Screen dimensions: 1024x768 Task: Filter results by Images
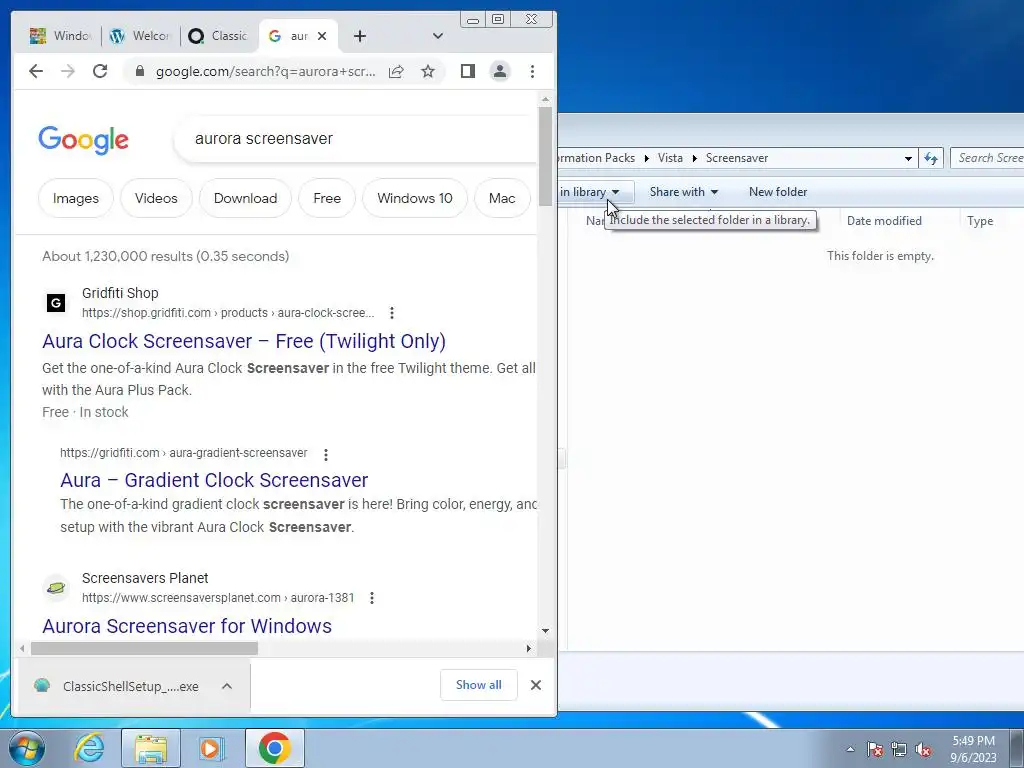tap(76, 199)
